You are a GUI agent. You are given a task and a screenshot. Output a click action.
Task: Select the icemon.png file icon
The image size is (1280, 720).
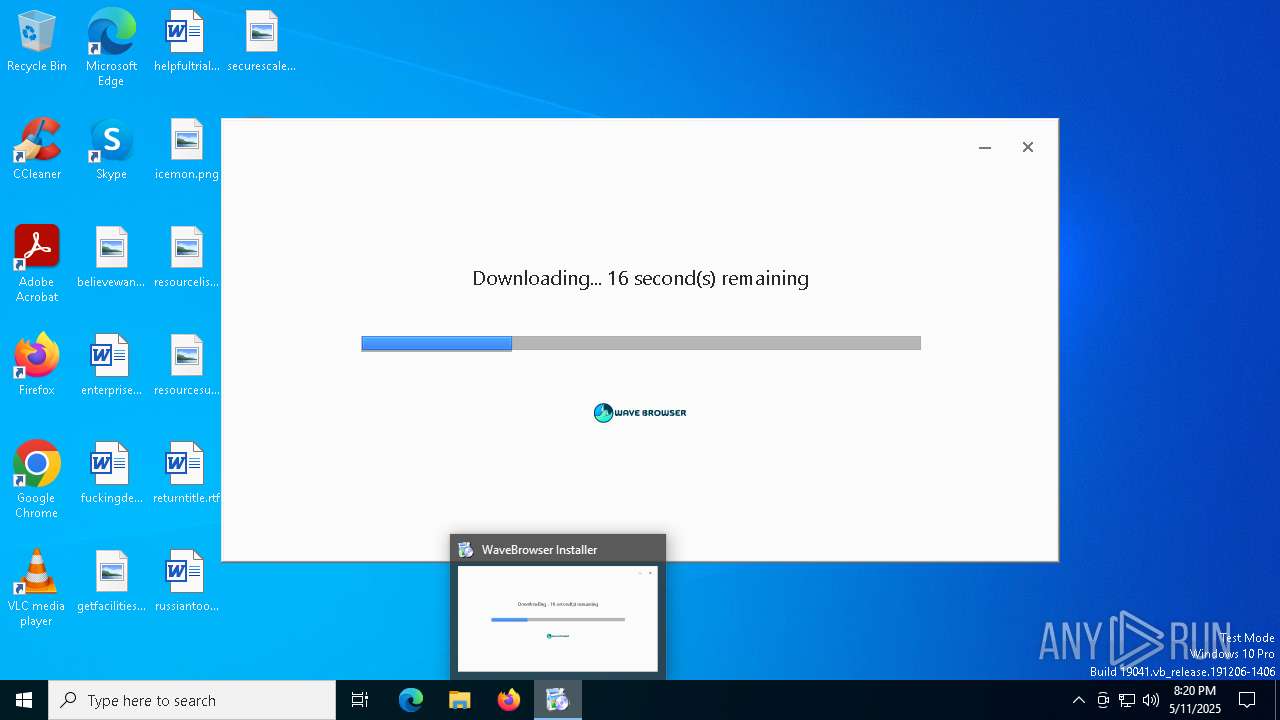click(186, 150)
